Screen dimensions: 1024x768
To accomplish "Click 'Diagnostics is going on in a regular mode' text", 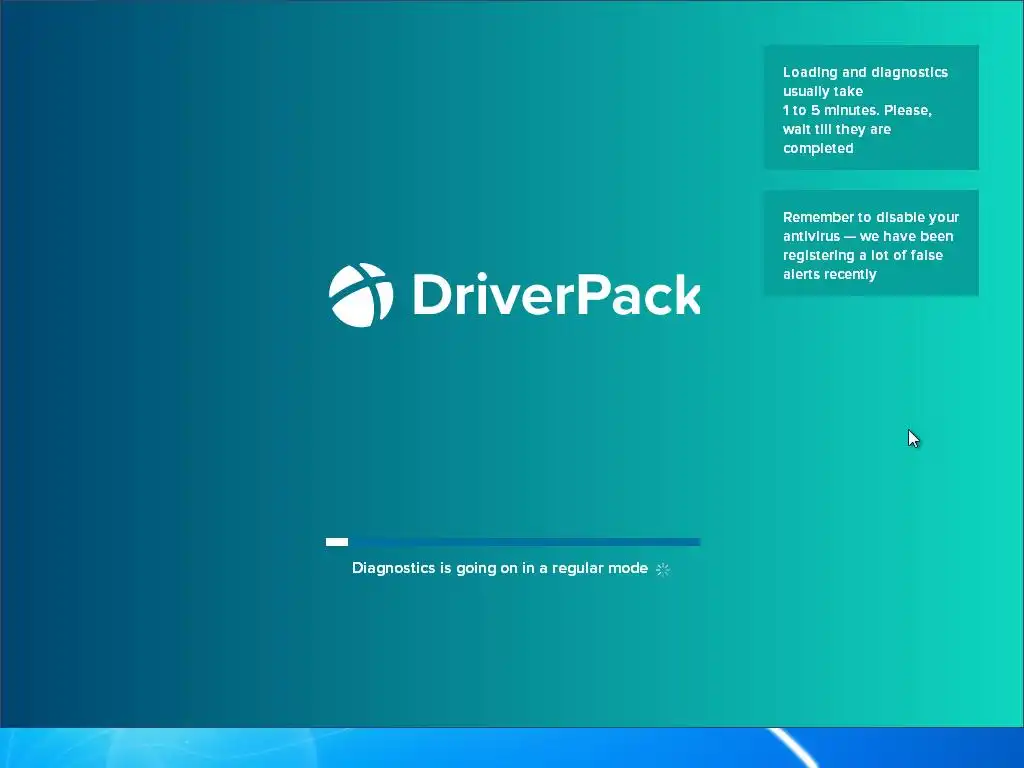I will click(500, 568).
